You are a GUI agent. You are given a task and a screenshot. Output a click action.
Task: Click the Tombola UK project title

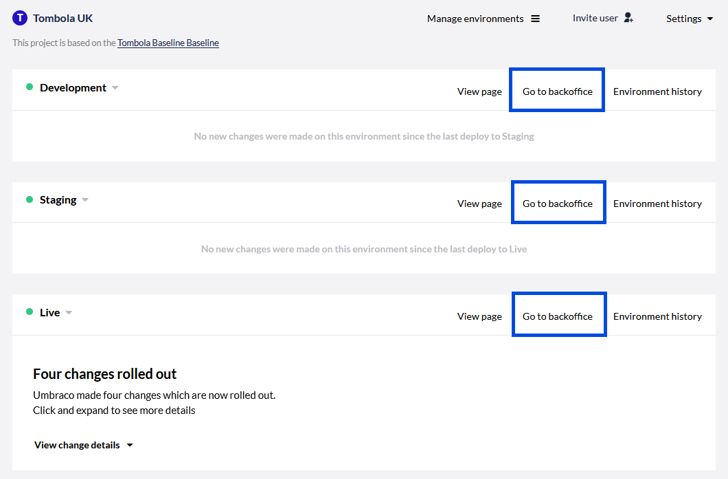[63, 18]
